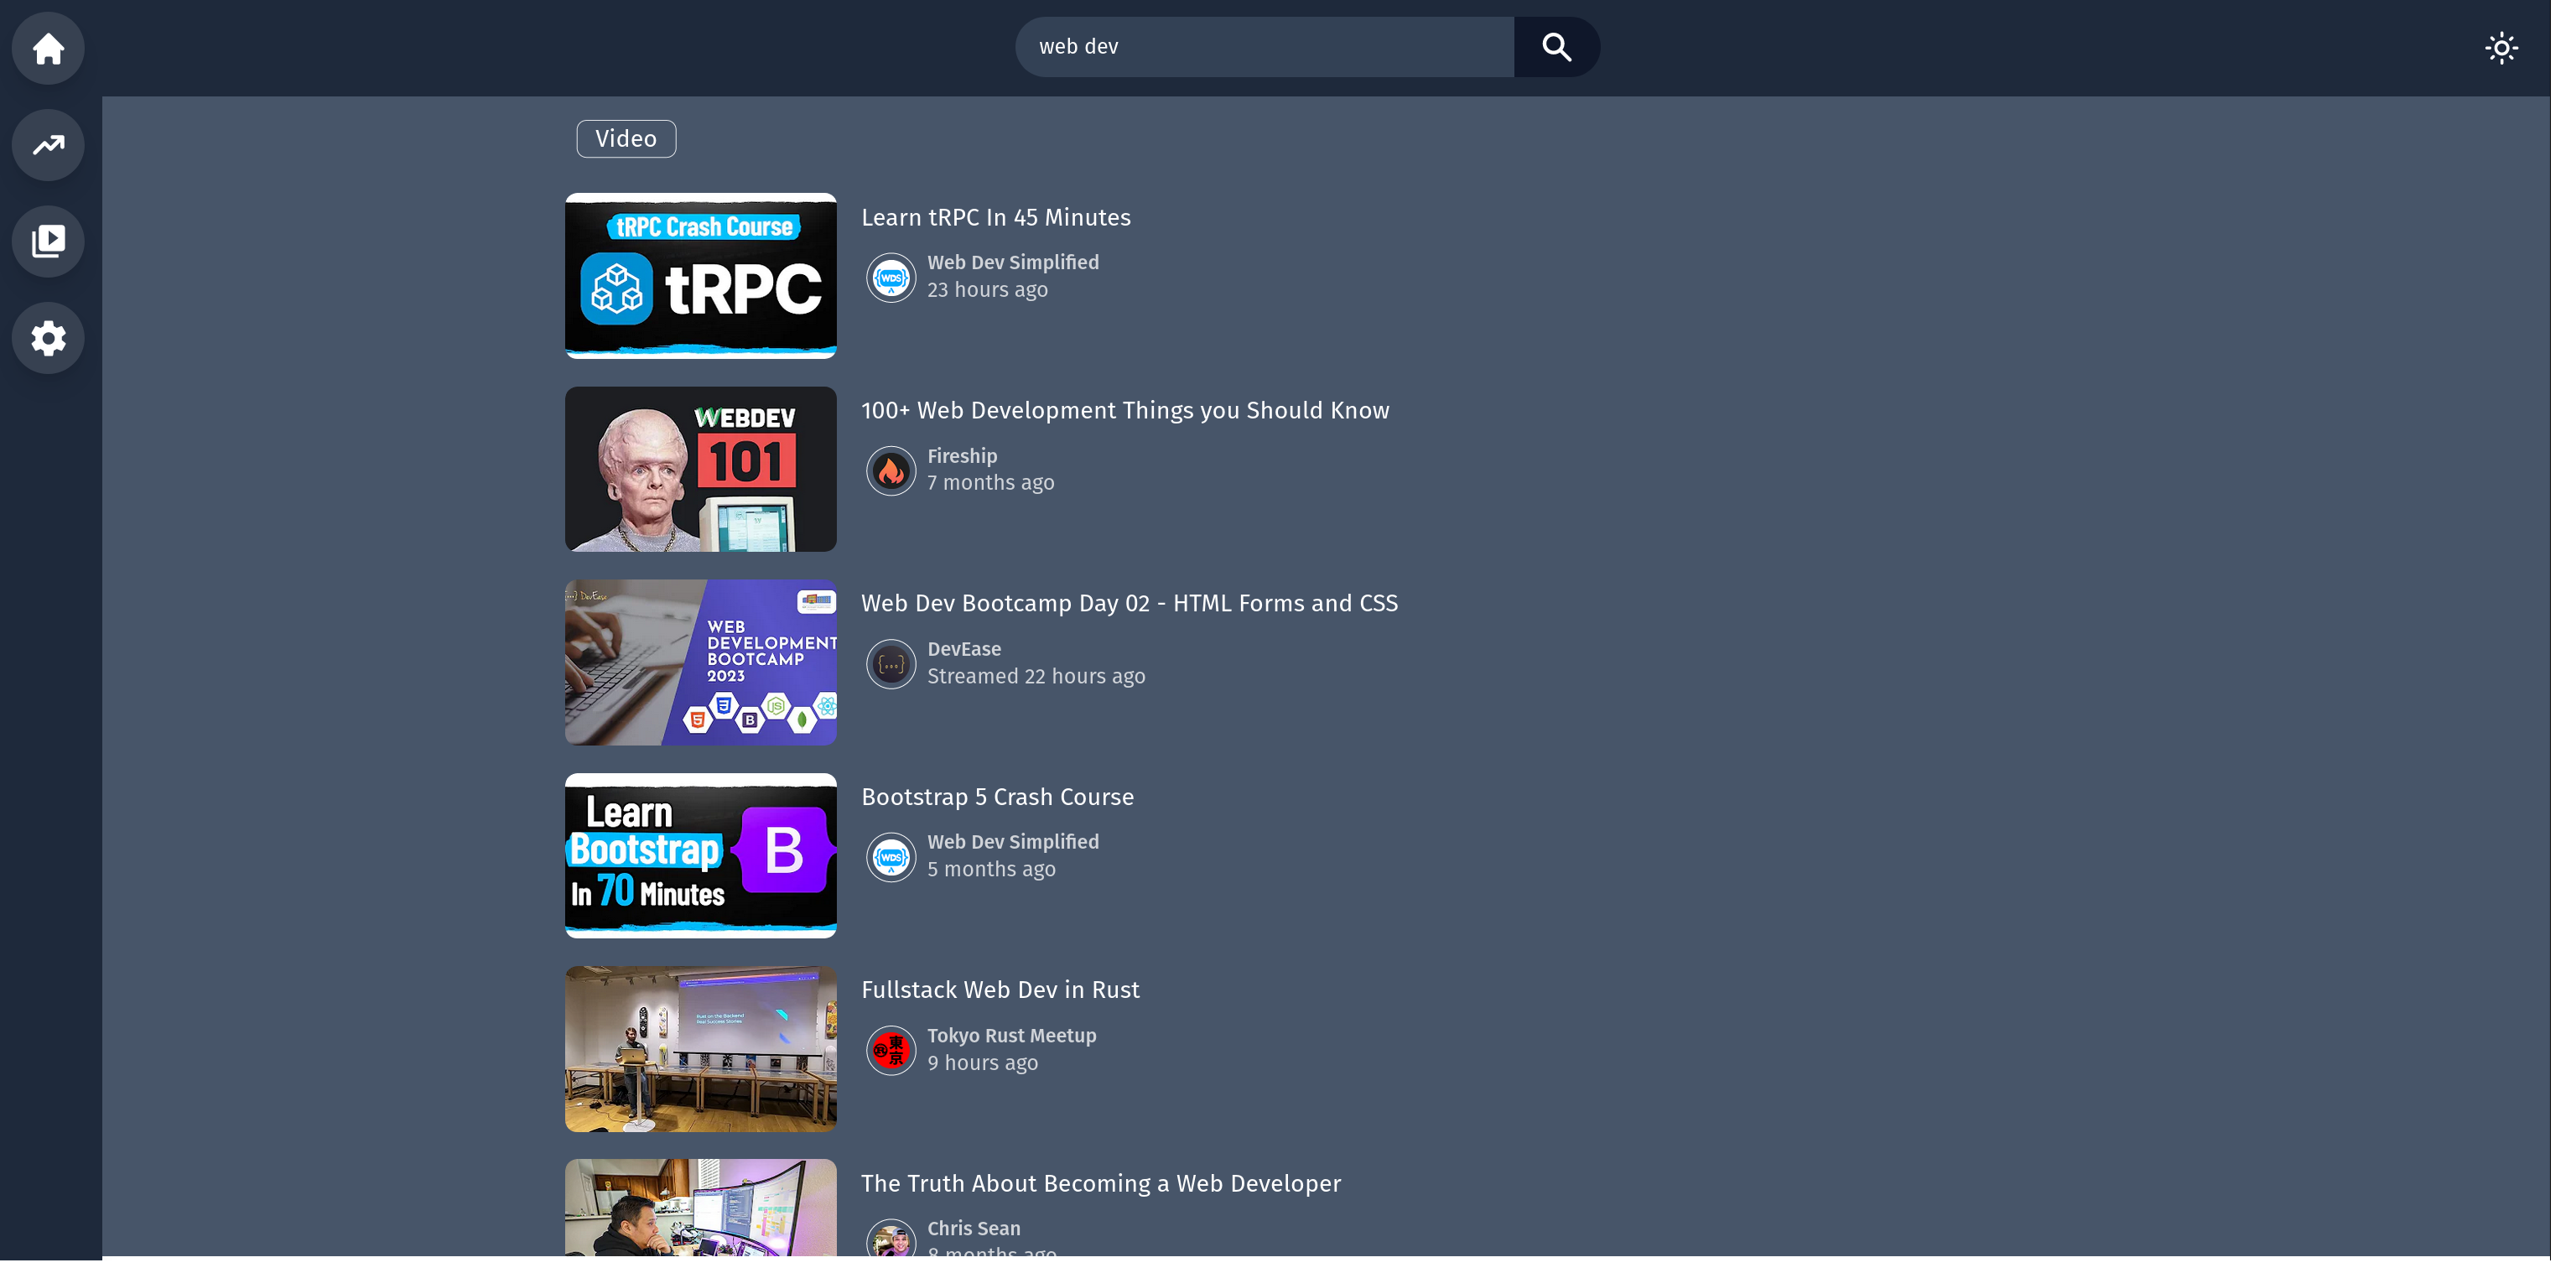Screen dimensions: 2576x1273
Task: Open the Trending page icon
Action: coord(48,146)
